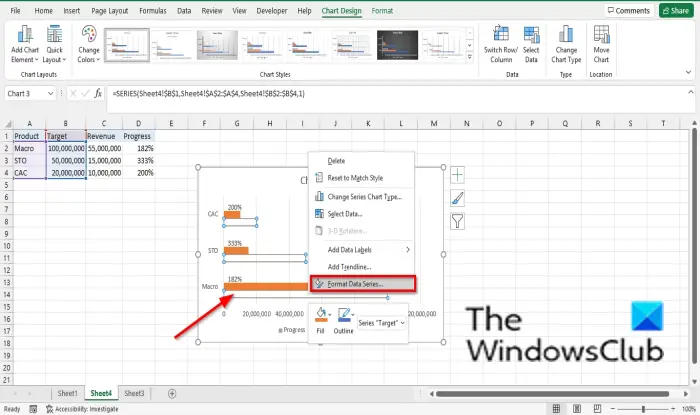
Task: Switch to Page Break Preview icon
Action: (x=597, y=408)
